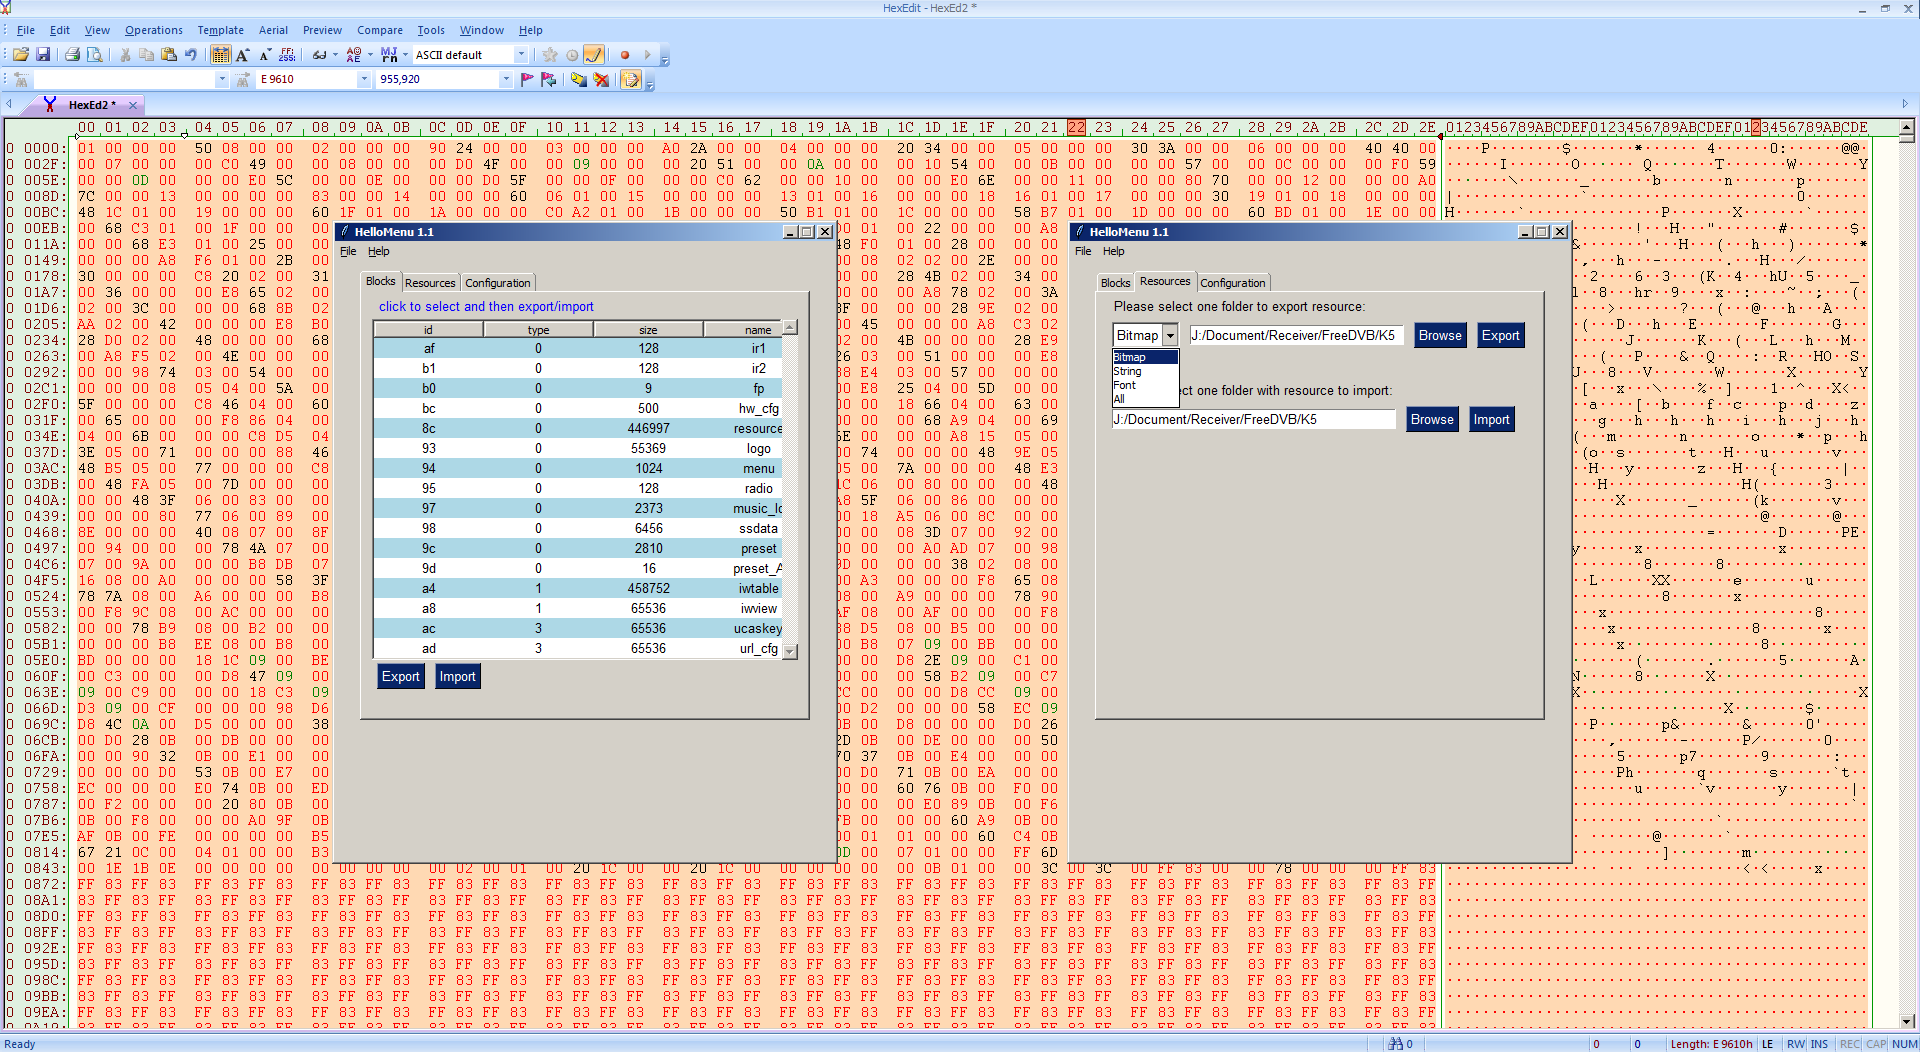Expand the decimal address 955,920 dropdown
Screen dimensions: 1920x1052
click(x=506, y=79)
